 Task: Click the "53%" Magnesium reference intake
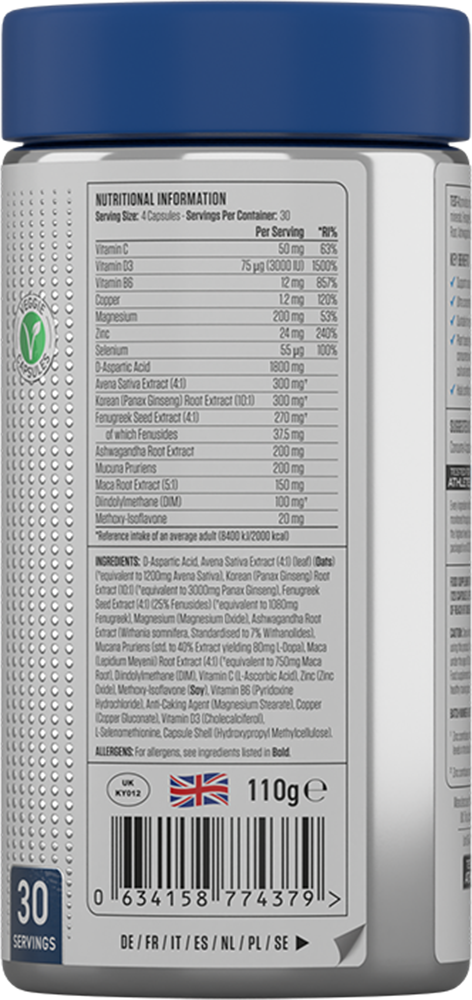(x=329, y=316)
